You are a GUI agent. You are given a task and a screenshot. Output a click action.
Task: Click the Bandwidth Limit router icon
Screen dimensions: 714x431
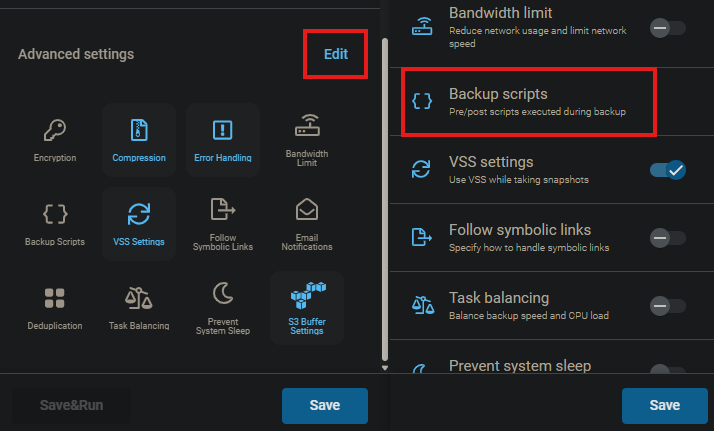(307, 126)
